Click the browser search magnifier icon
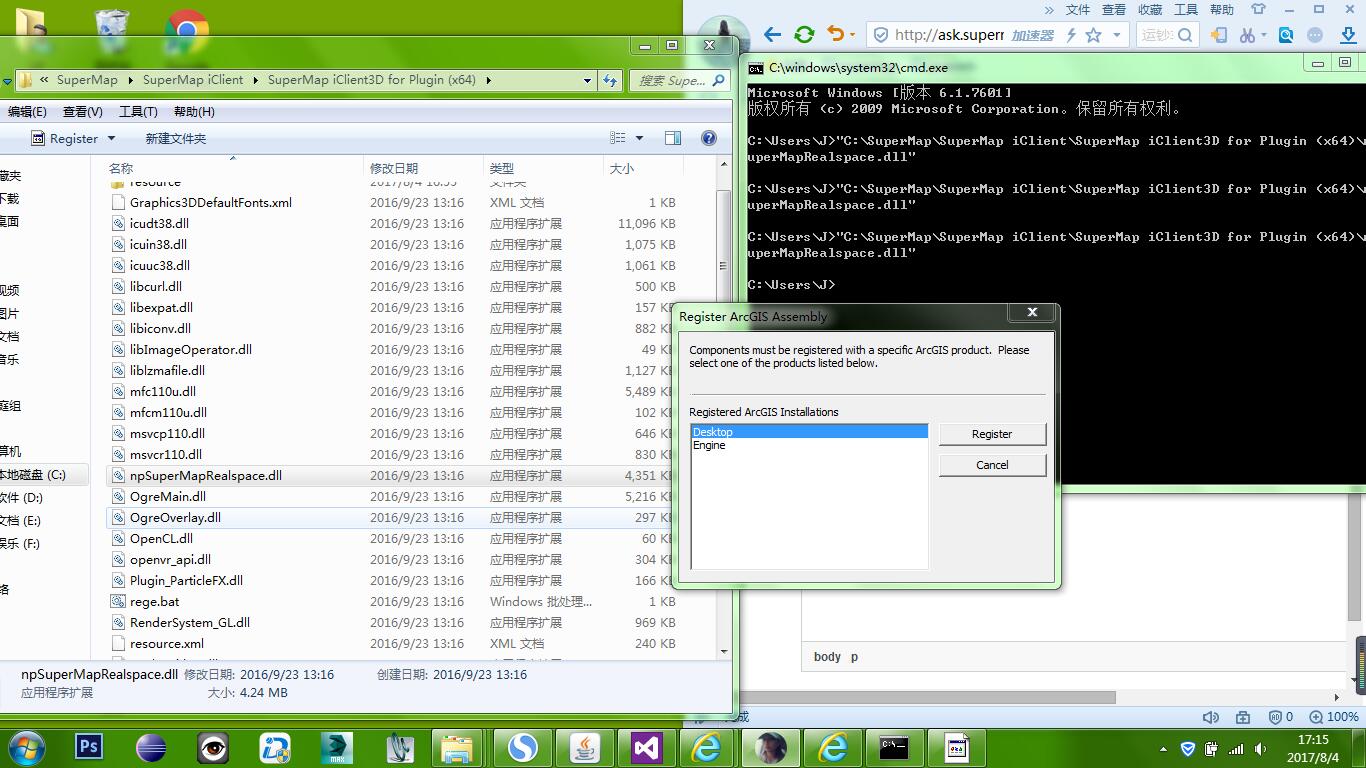Screen dimensions: 1366x768 click(x=1185, y=35)
